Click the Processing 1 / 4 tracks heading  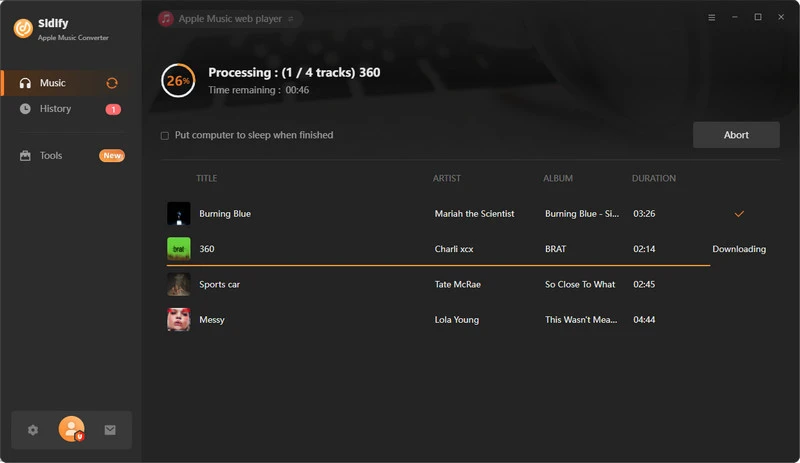click(294, 72)
